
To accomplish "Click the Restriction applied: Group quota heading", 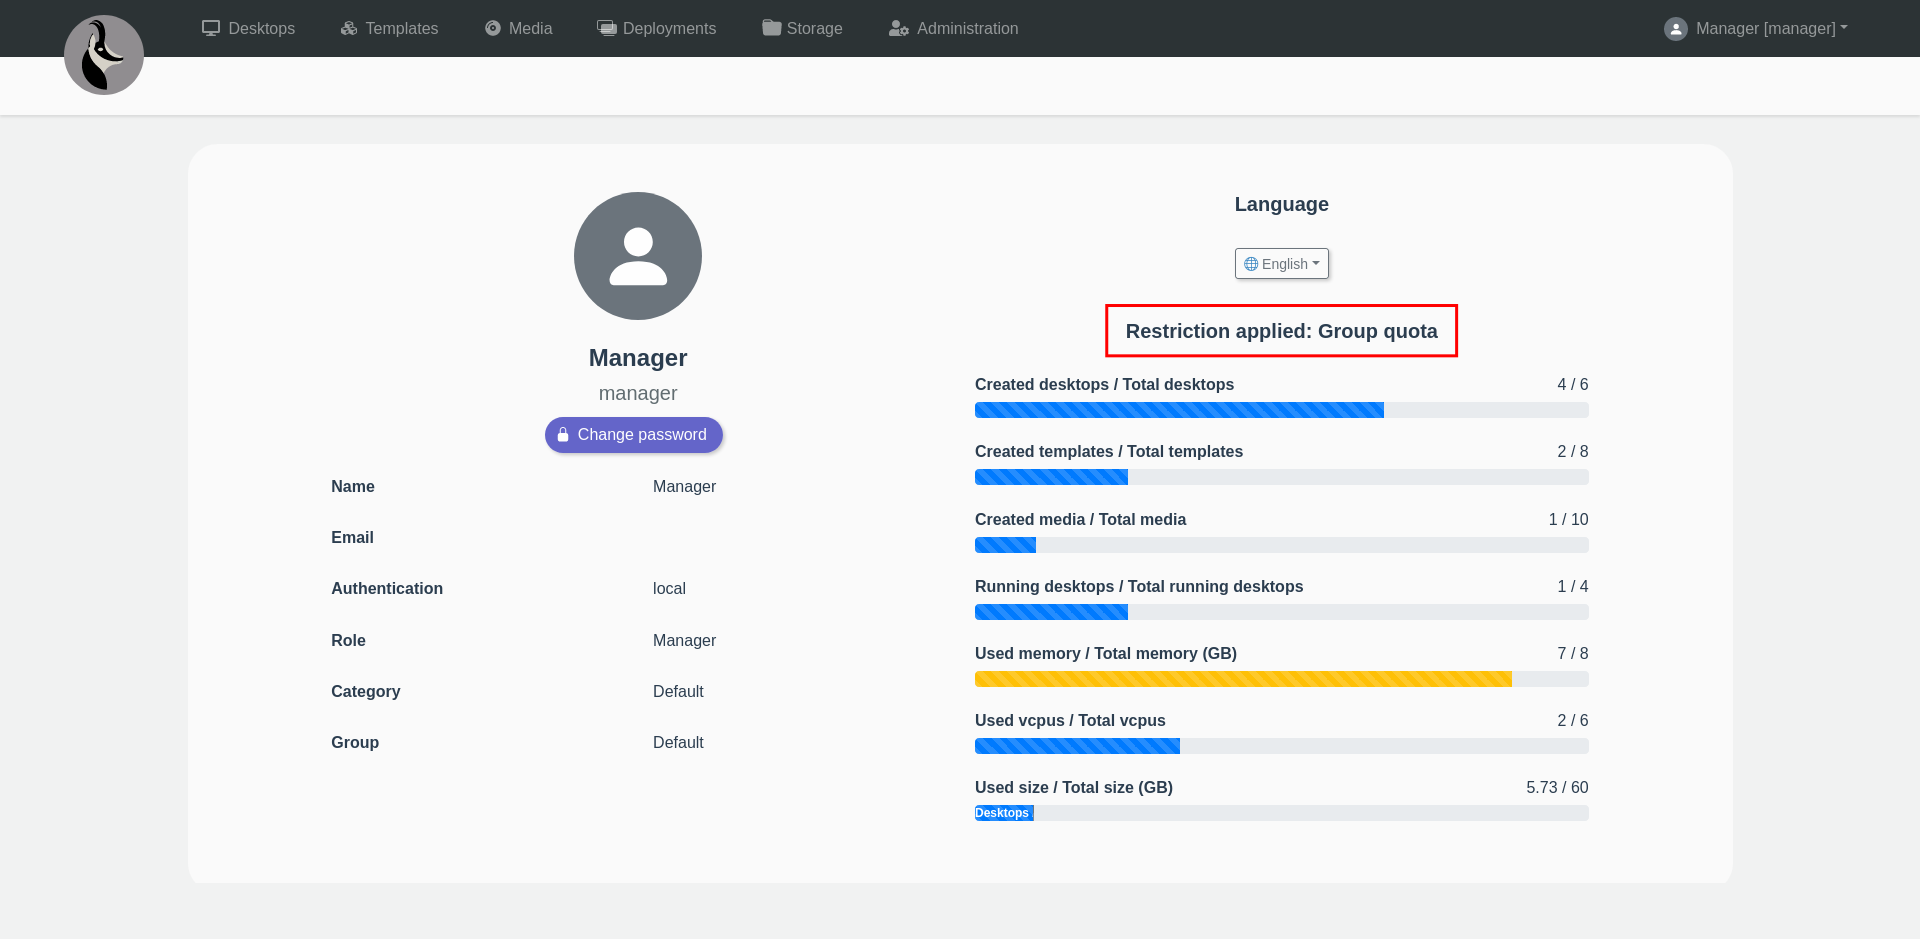I will tap(1281, 331).
